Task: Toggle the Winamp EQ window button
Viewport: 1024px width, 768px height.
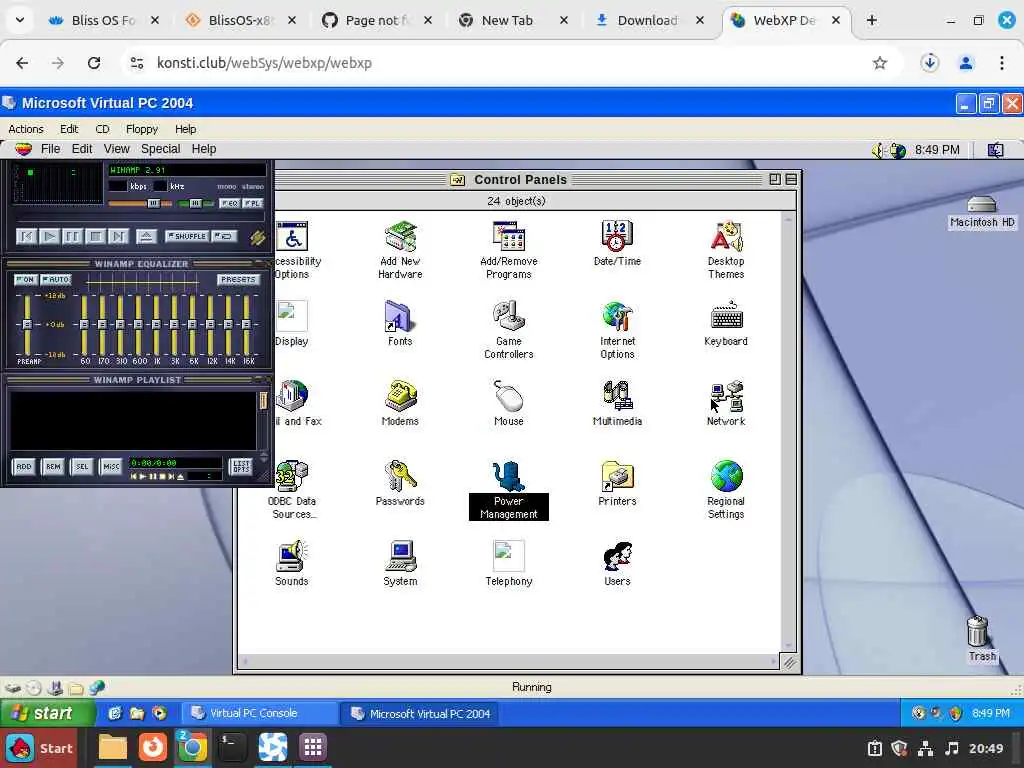Action: [230, 203]
